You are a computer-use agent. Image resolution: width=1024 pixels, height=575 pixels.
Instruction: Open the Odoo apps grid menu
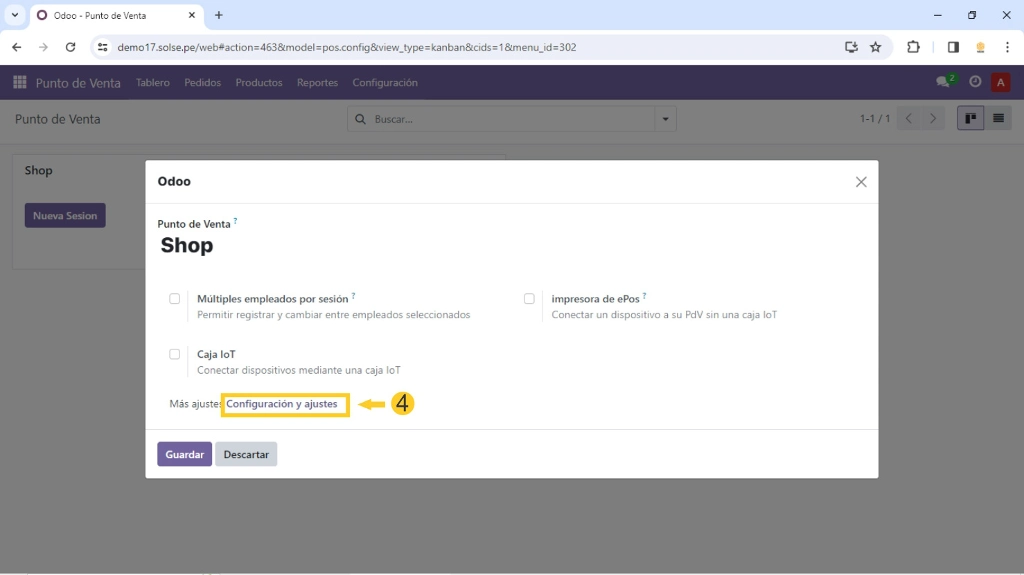pyautogui.click(x=19, y=82)
